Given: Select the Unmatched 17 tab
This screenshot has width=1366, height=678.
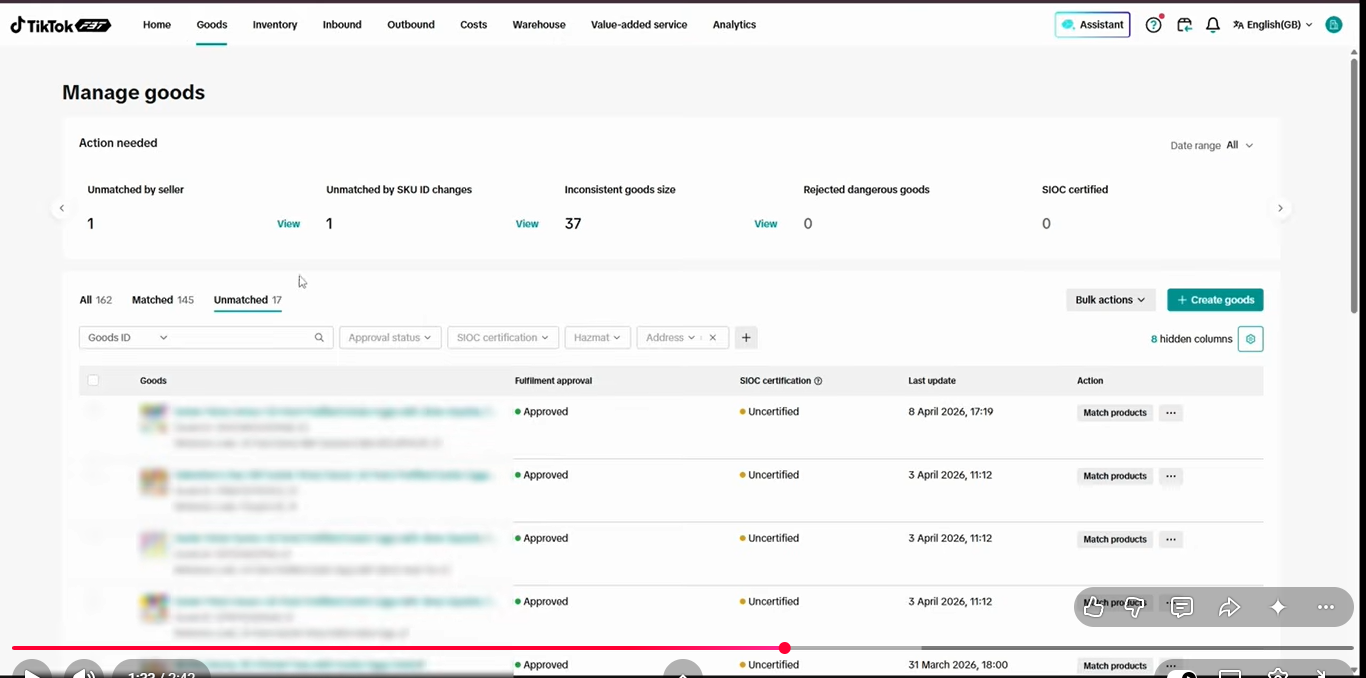Looking at the screenshot, I should coord(248,300).
